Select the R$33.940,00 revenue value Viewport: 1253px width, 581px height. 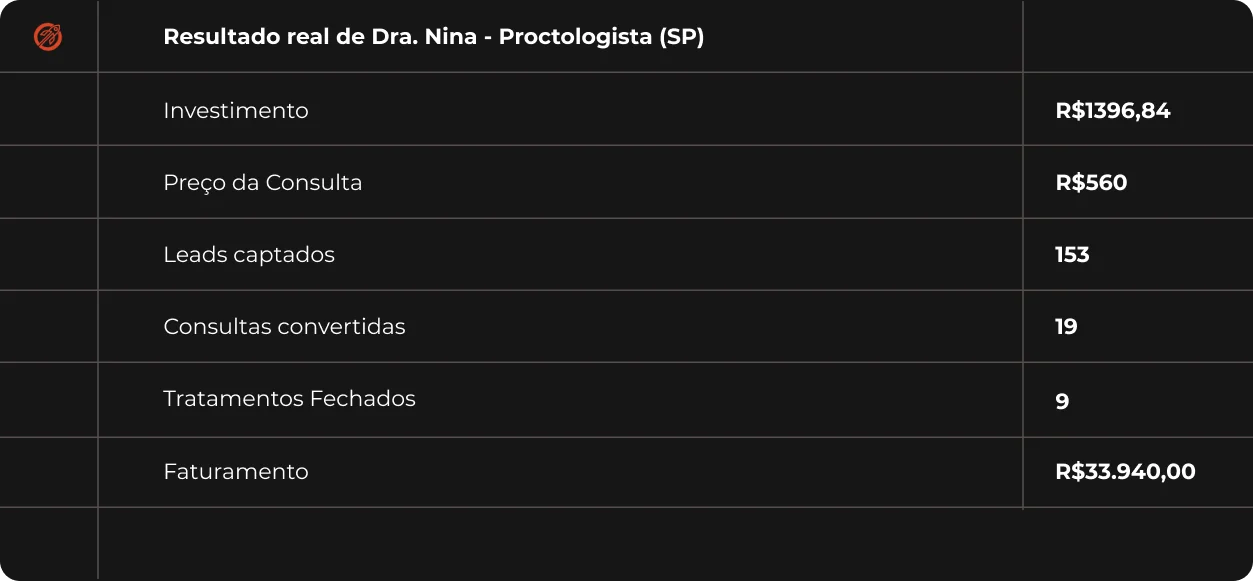1125,472
